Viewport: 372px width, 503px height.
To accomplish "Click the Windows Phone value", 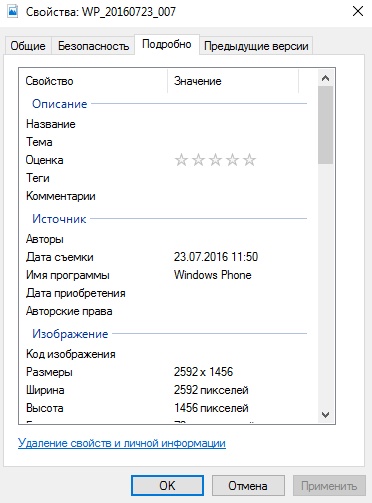I will [213, 275].
